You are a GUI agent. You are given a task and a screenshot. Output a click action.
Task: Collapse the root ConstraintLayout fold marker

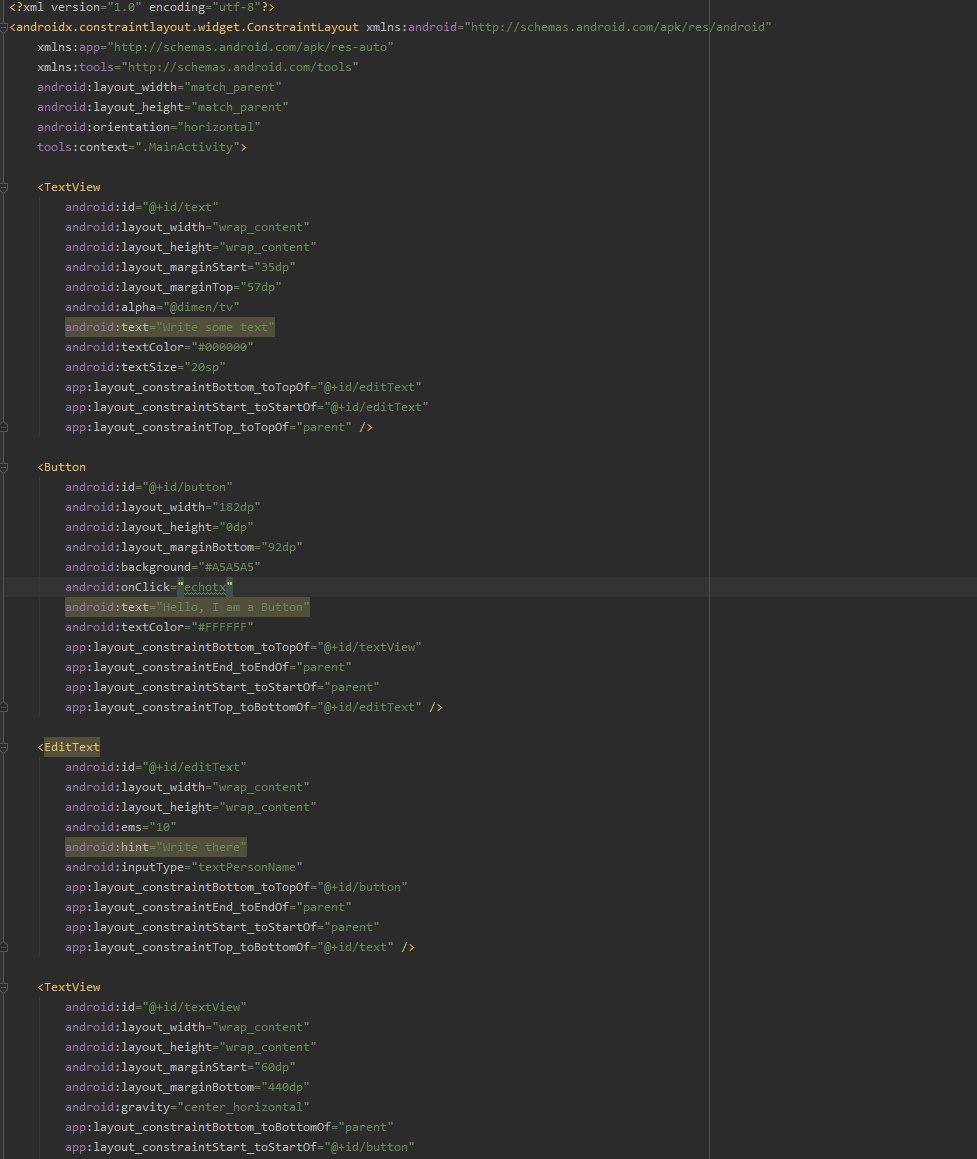(4, 27)
